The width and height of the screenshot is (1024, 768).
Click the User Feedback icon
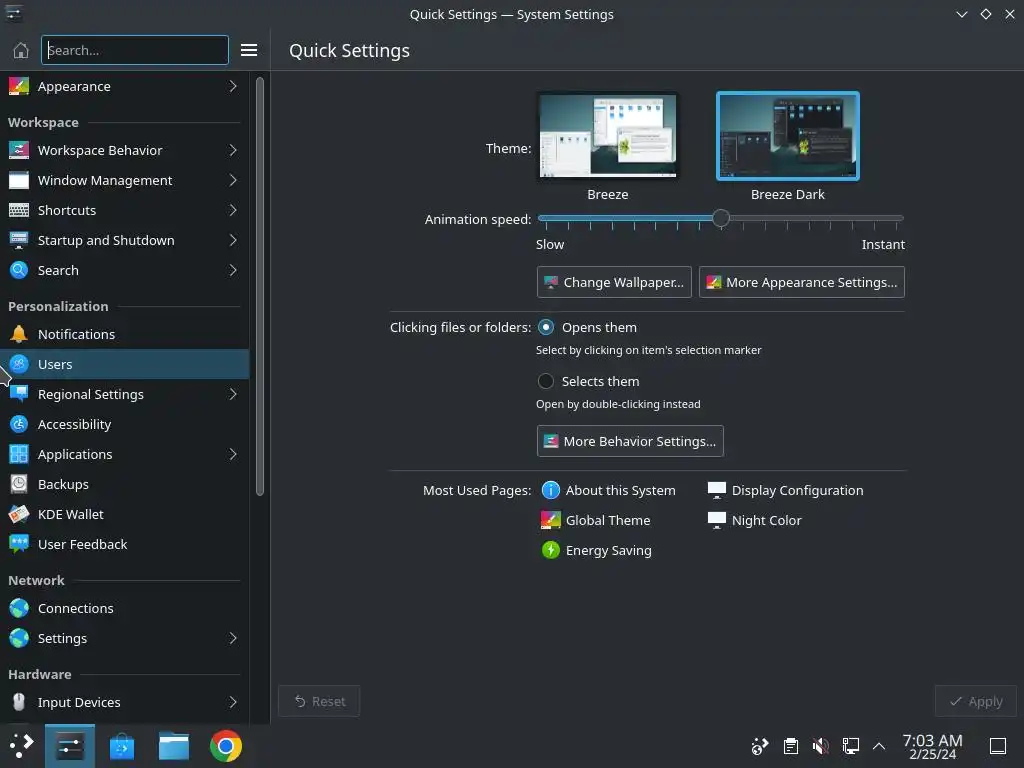19,545
